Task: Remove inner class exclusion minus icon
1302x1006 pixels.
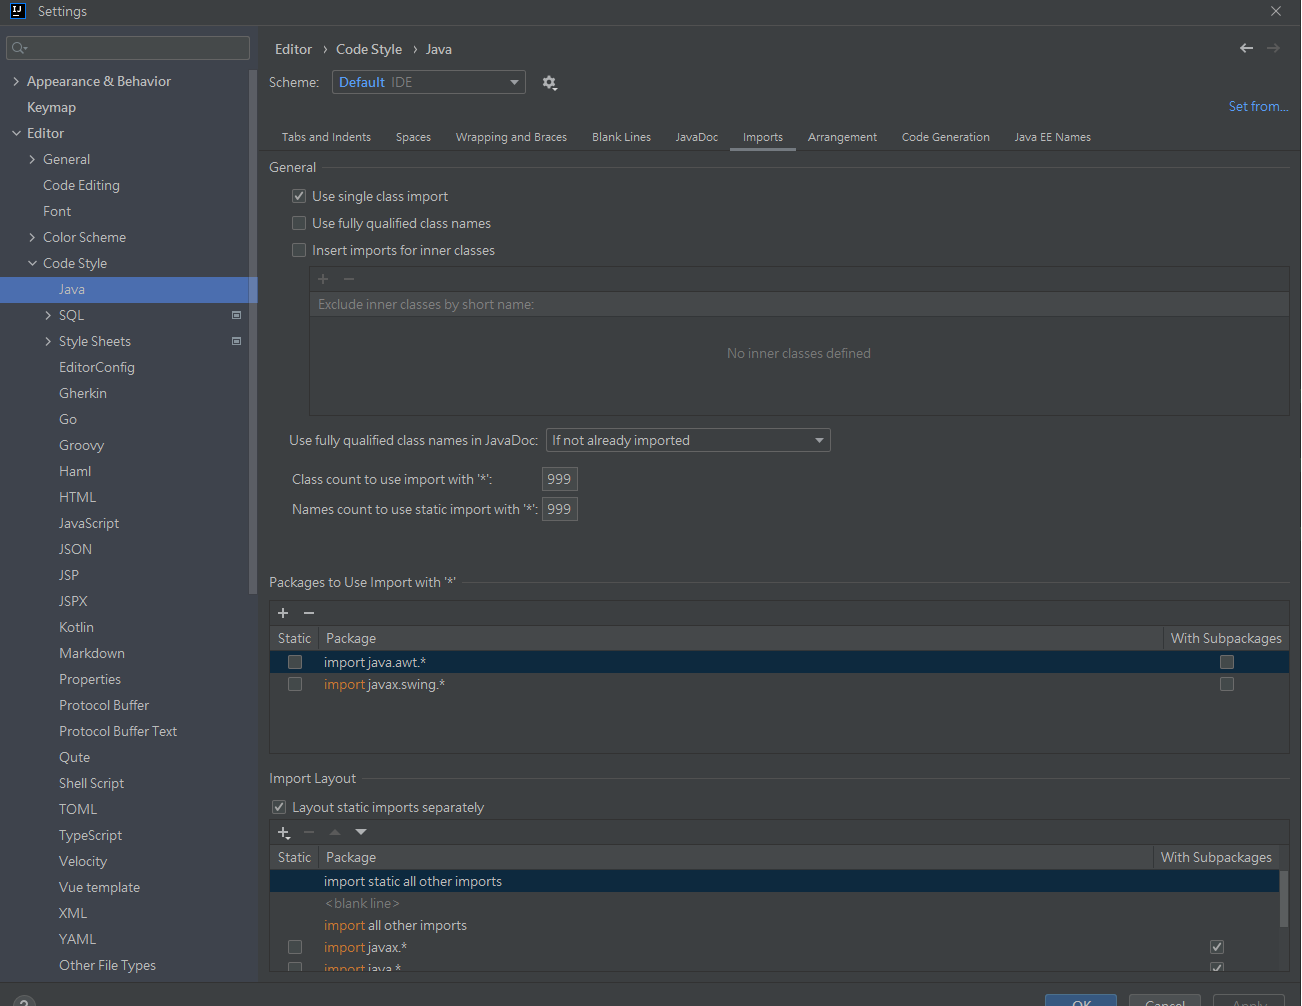Action: [x=349, y=279]
